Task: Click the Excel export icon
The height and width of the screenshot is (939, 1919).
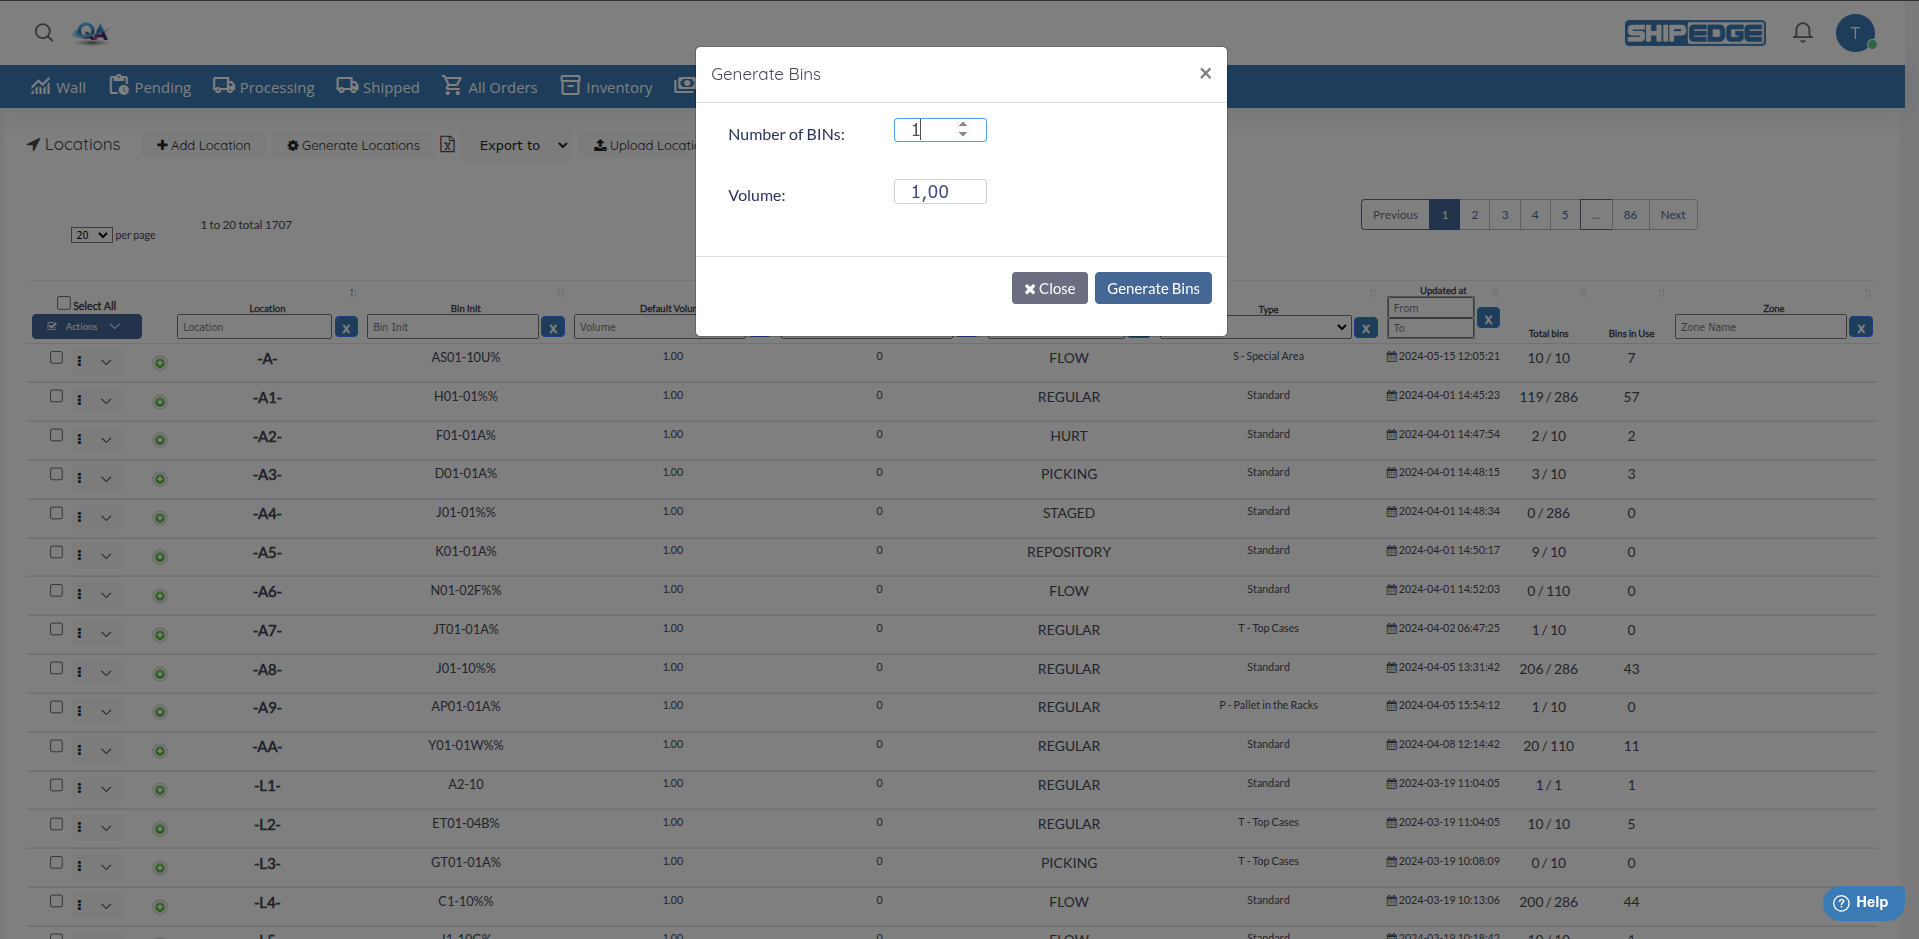Action: [448, 145]
